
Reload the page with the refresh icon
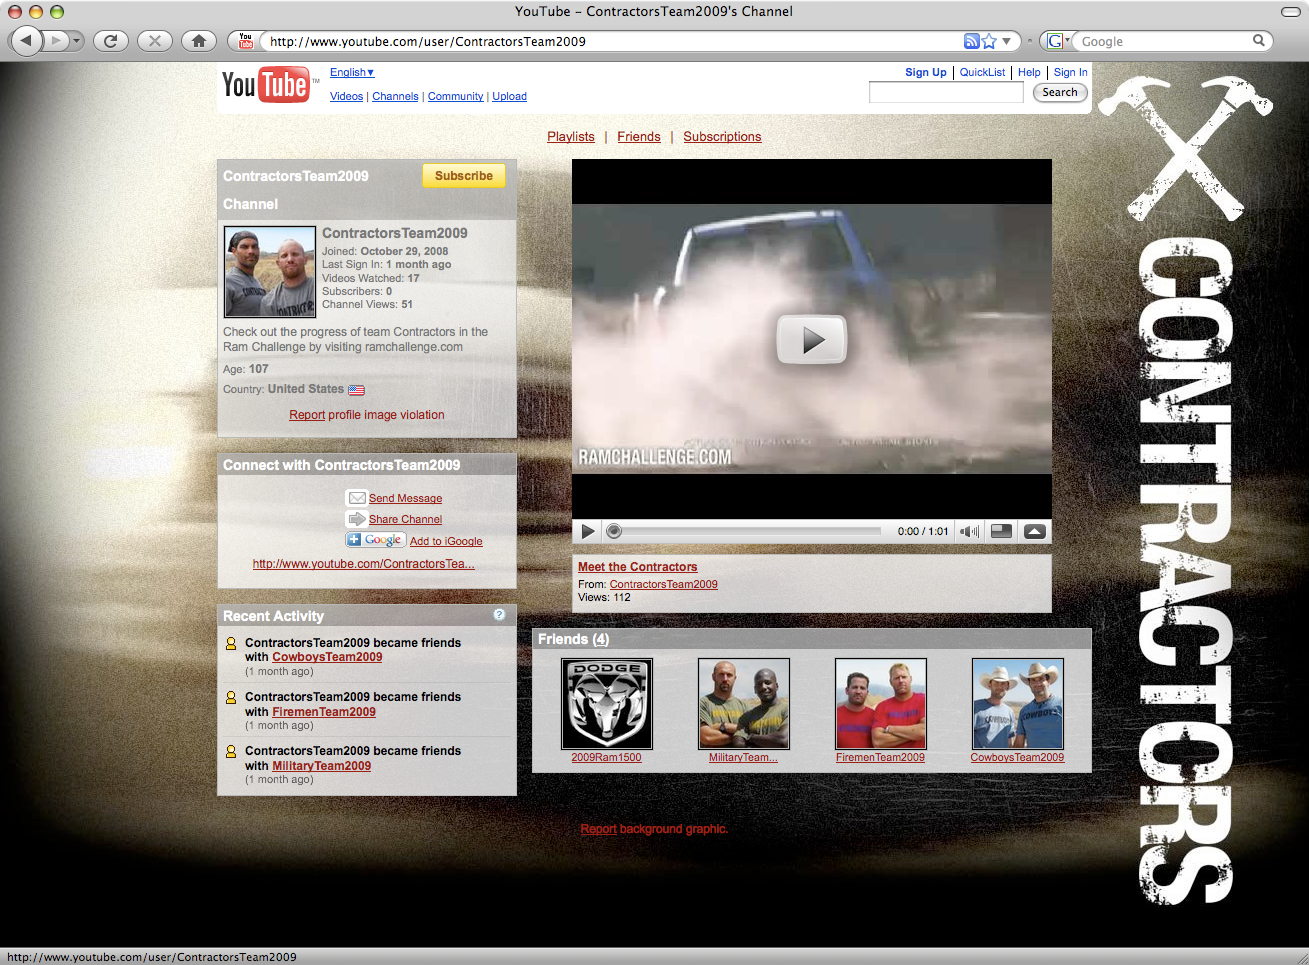tap(110, 41)
